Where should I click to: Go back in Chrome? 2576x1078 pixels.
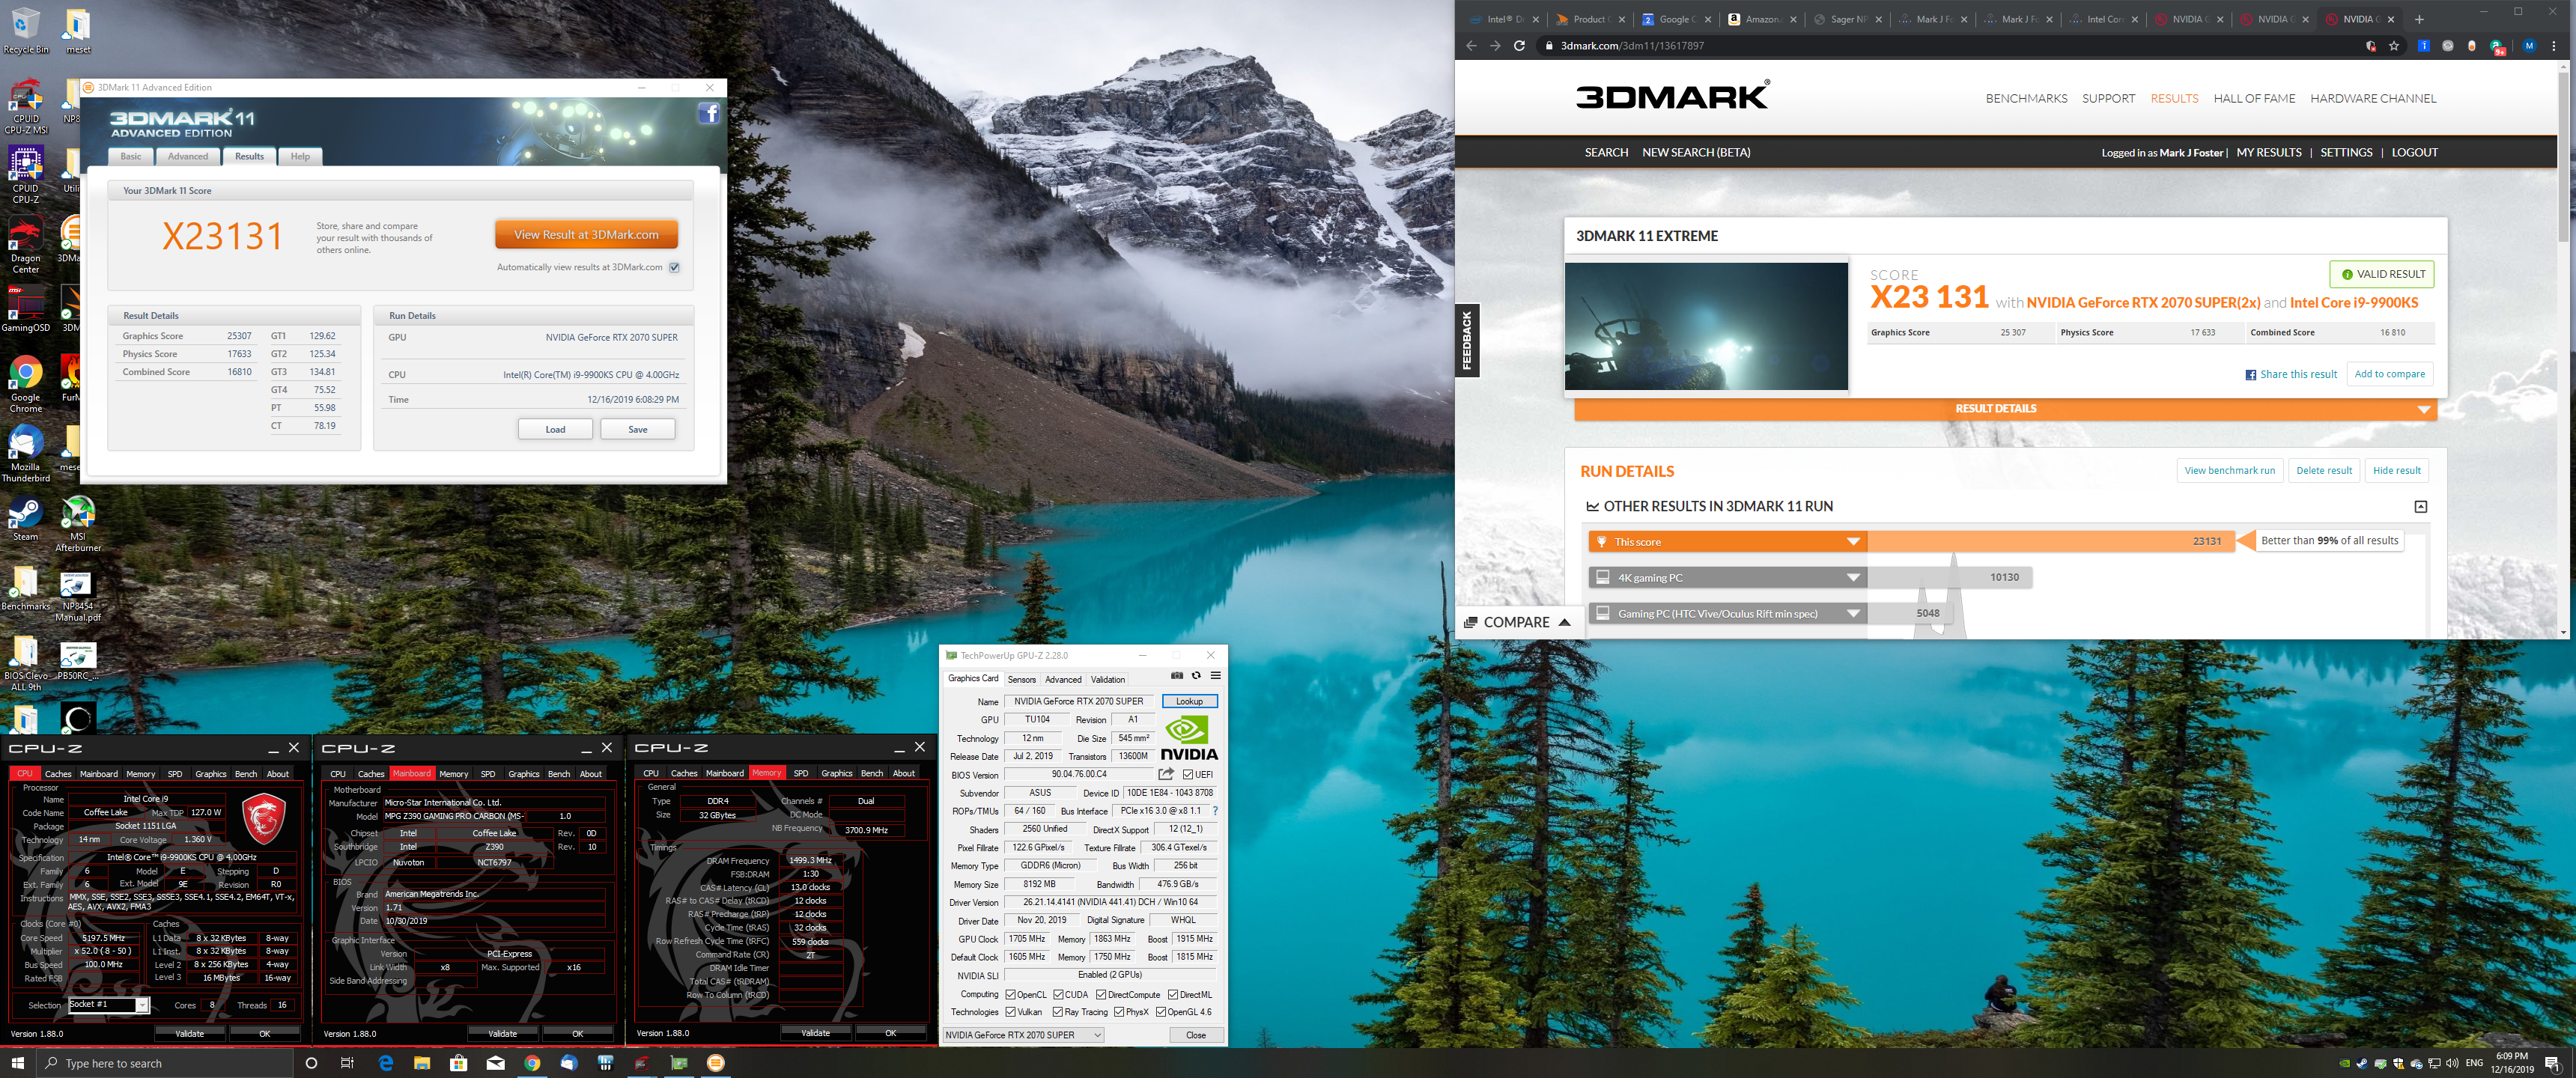[x=1471, y=46]
